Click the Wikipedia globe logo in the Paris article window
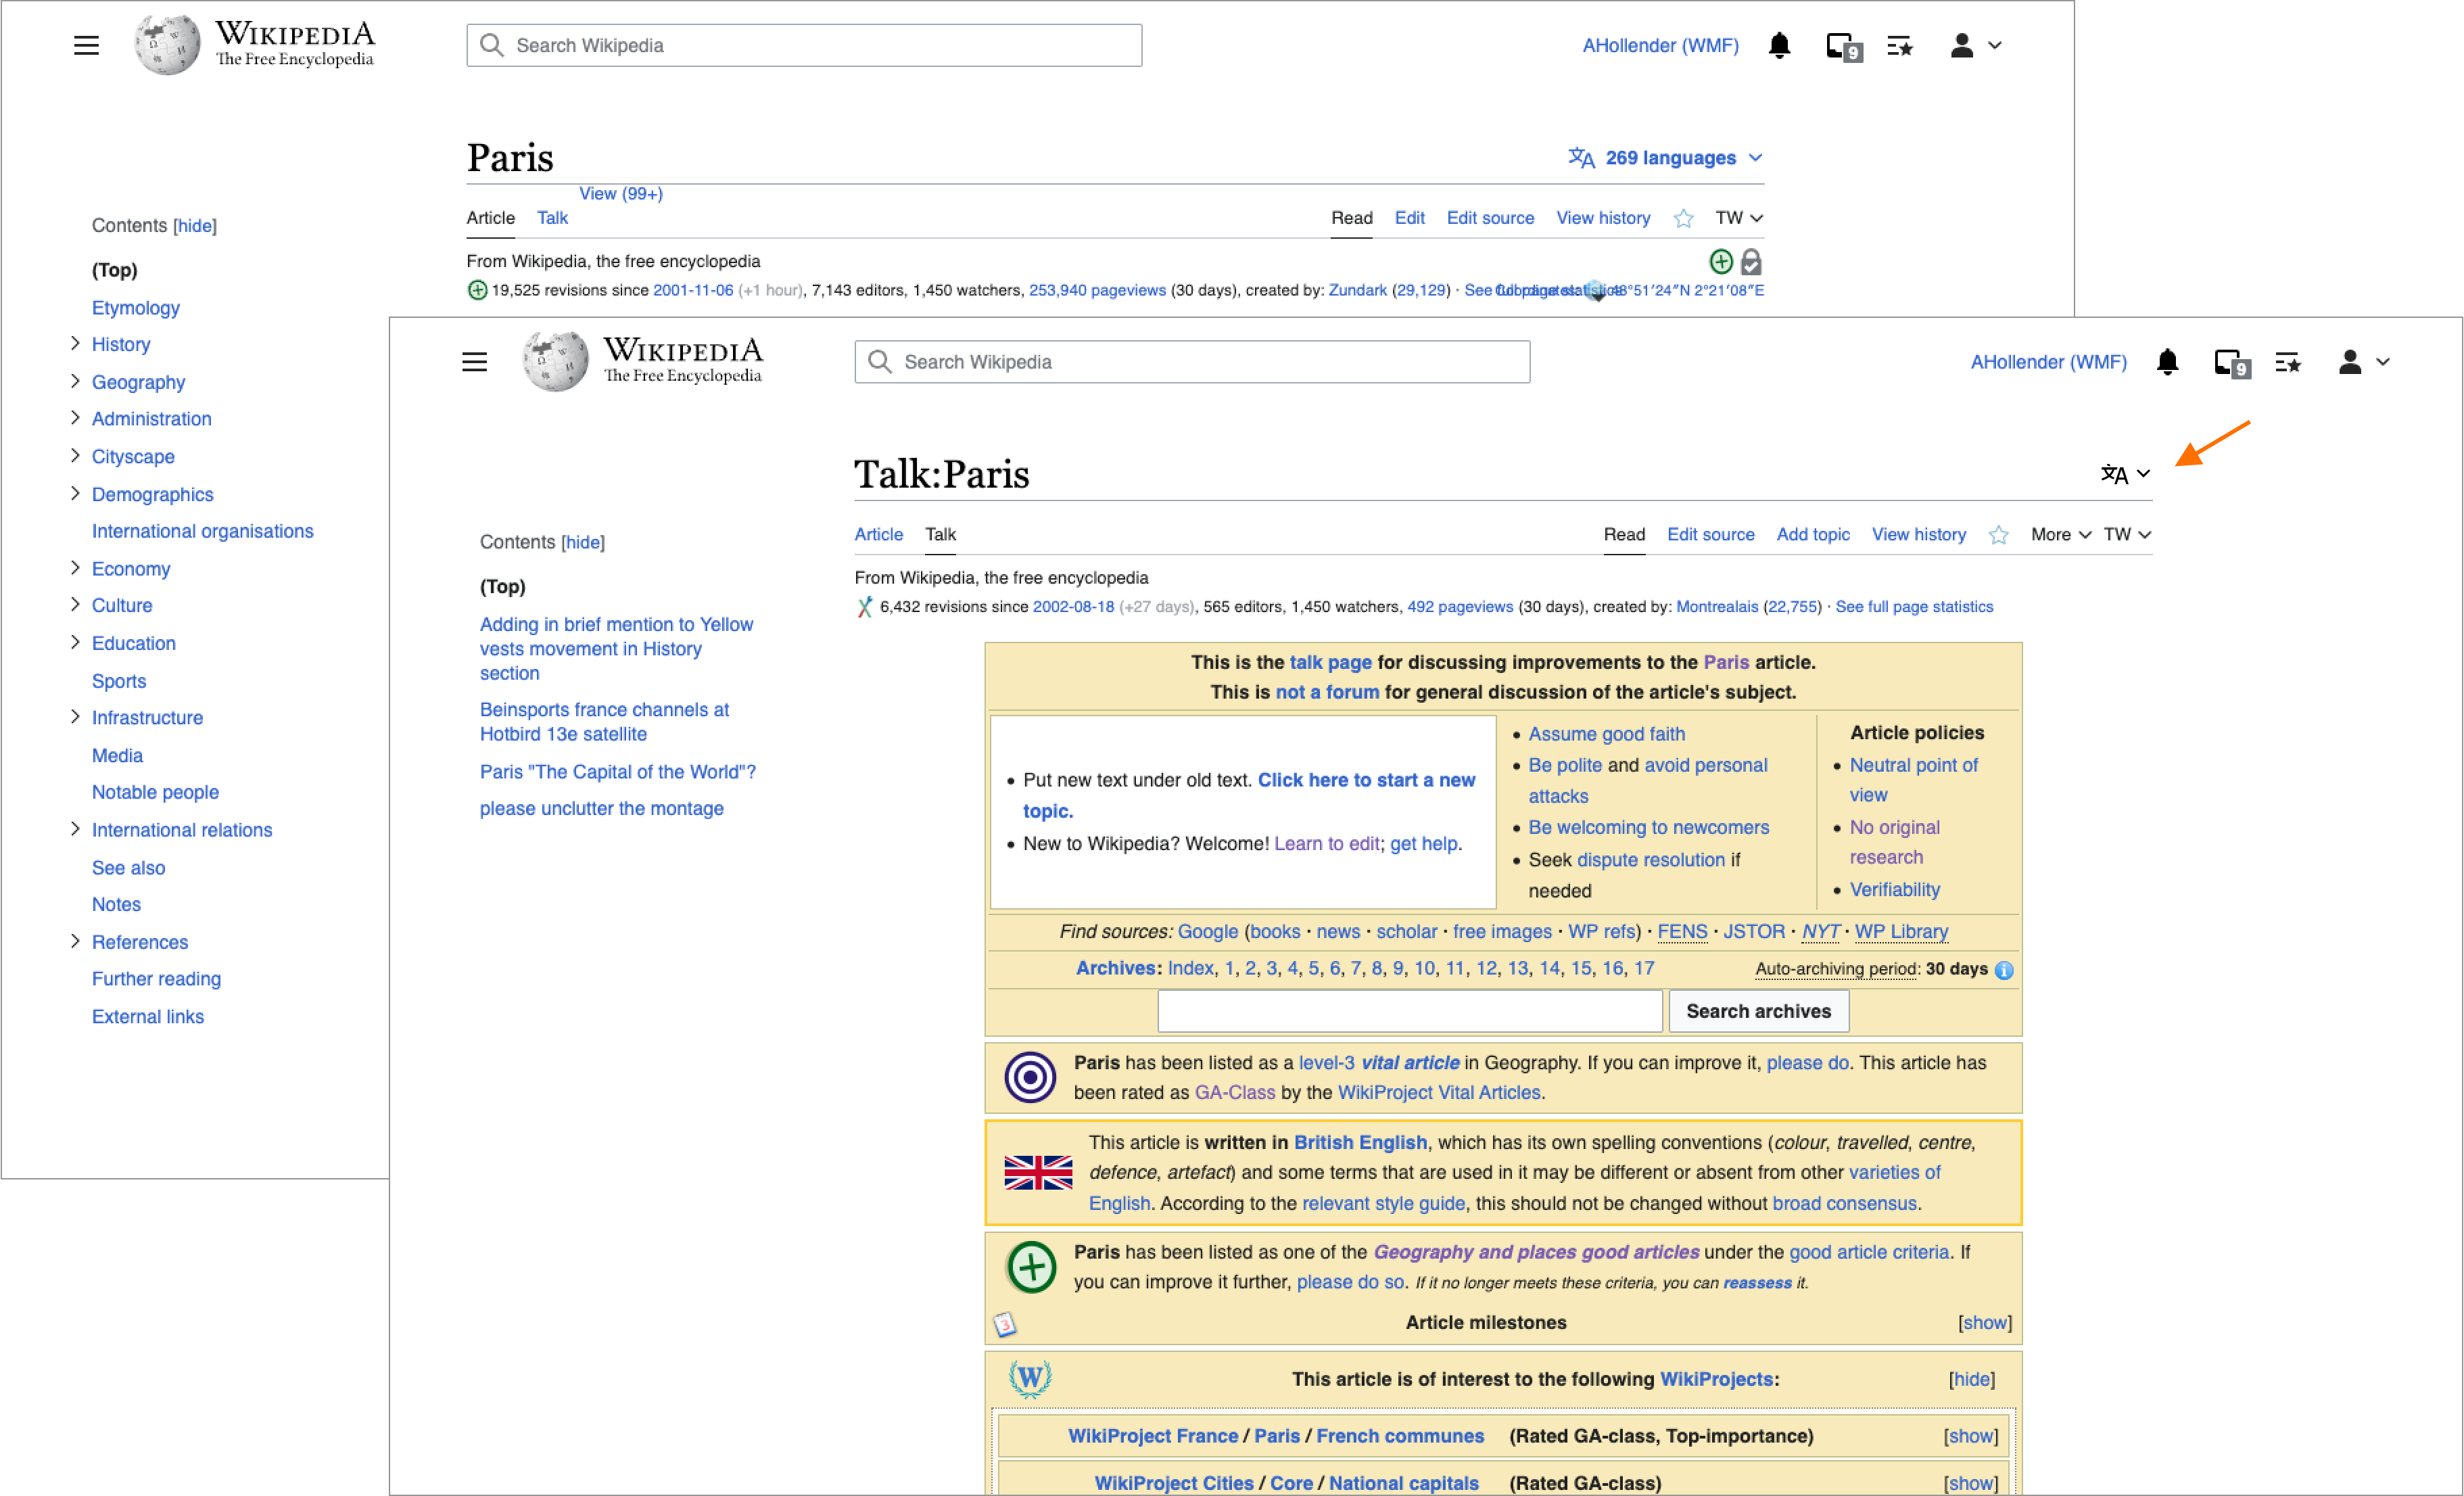 coord(167,45)
